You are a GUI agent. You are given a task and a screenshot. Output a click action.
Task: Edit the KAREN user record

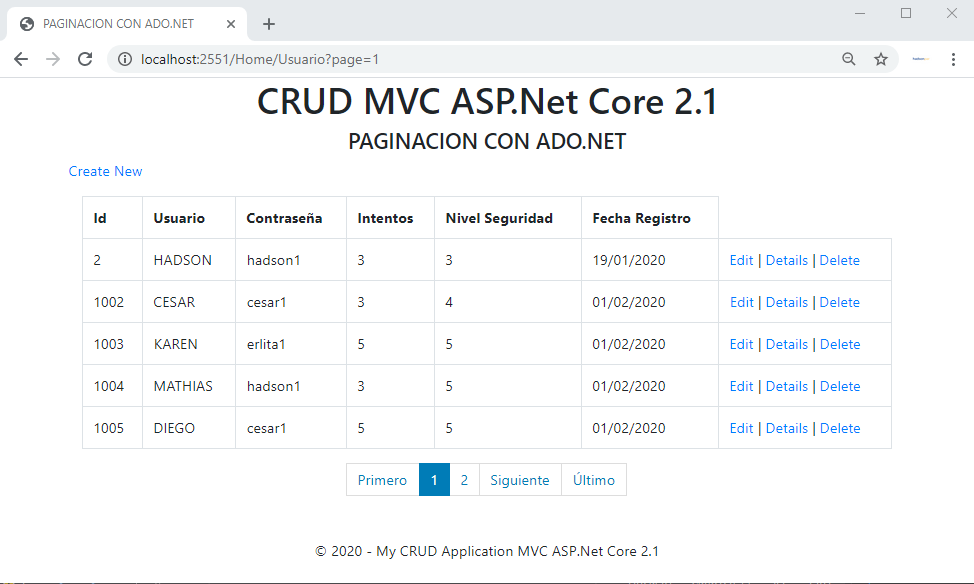click(741, 343)
